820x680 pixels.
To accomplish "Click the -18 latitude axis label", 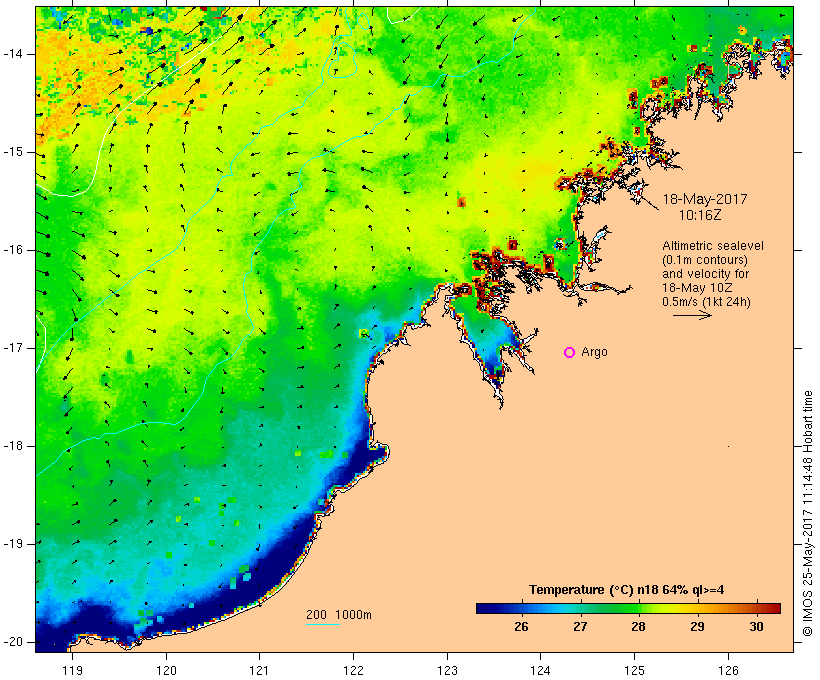I will [x=13, y=446].
